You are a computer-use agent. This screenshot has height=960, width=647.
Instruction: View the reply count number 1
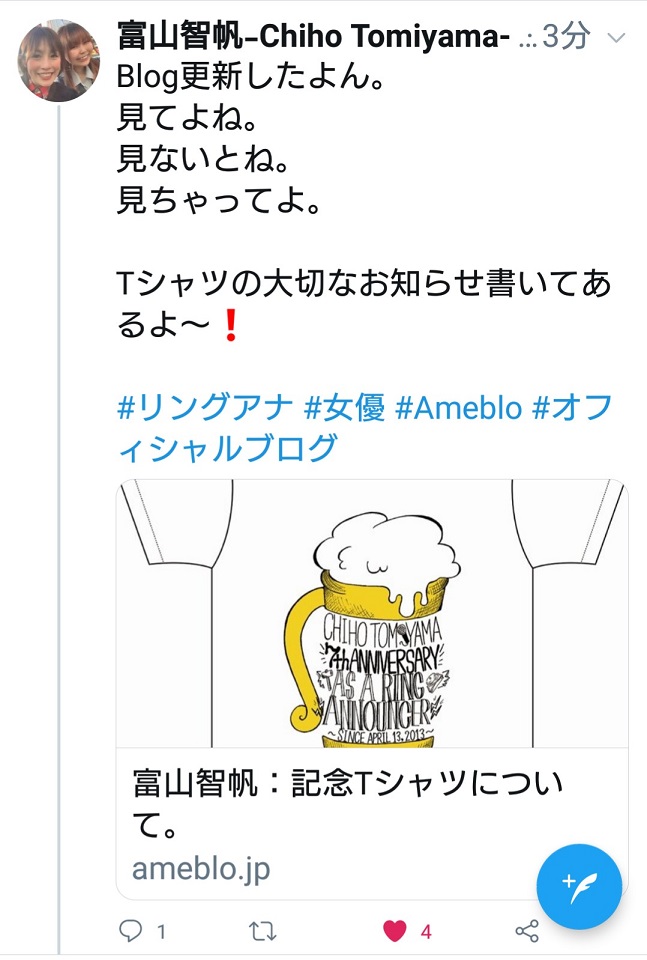click(x=161, y=932)
